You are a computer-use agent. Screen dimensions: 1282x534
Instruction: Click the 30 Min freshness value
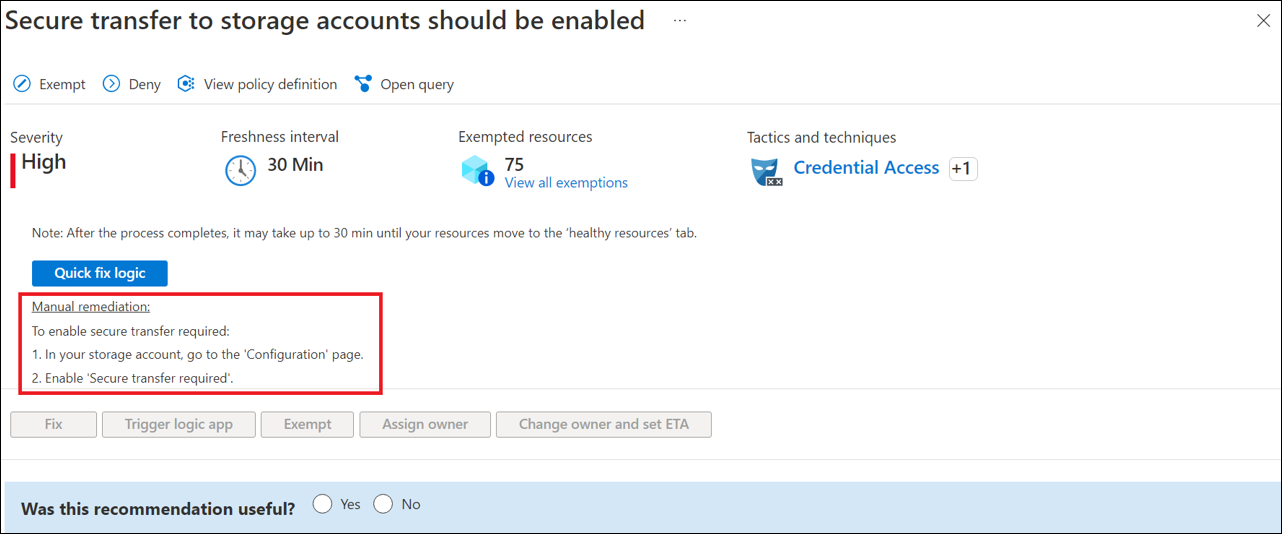[x=295, y=165]
